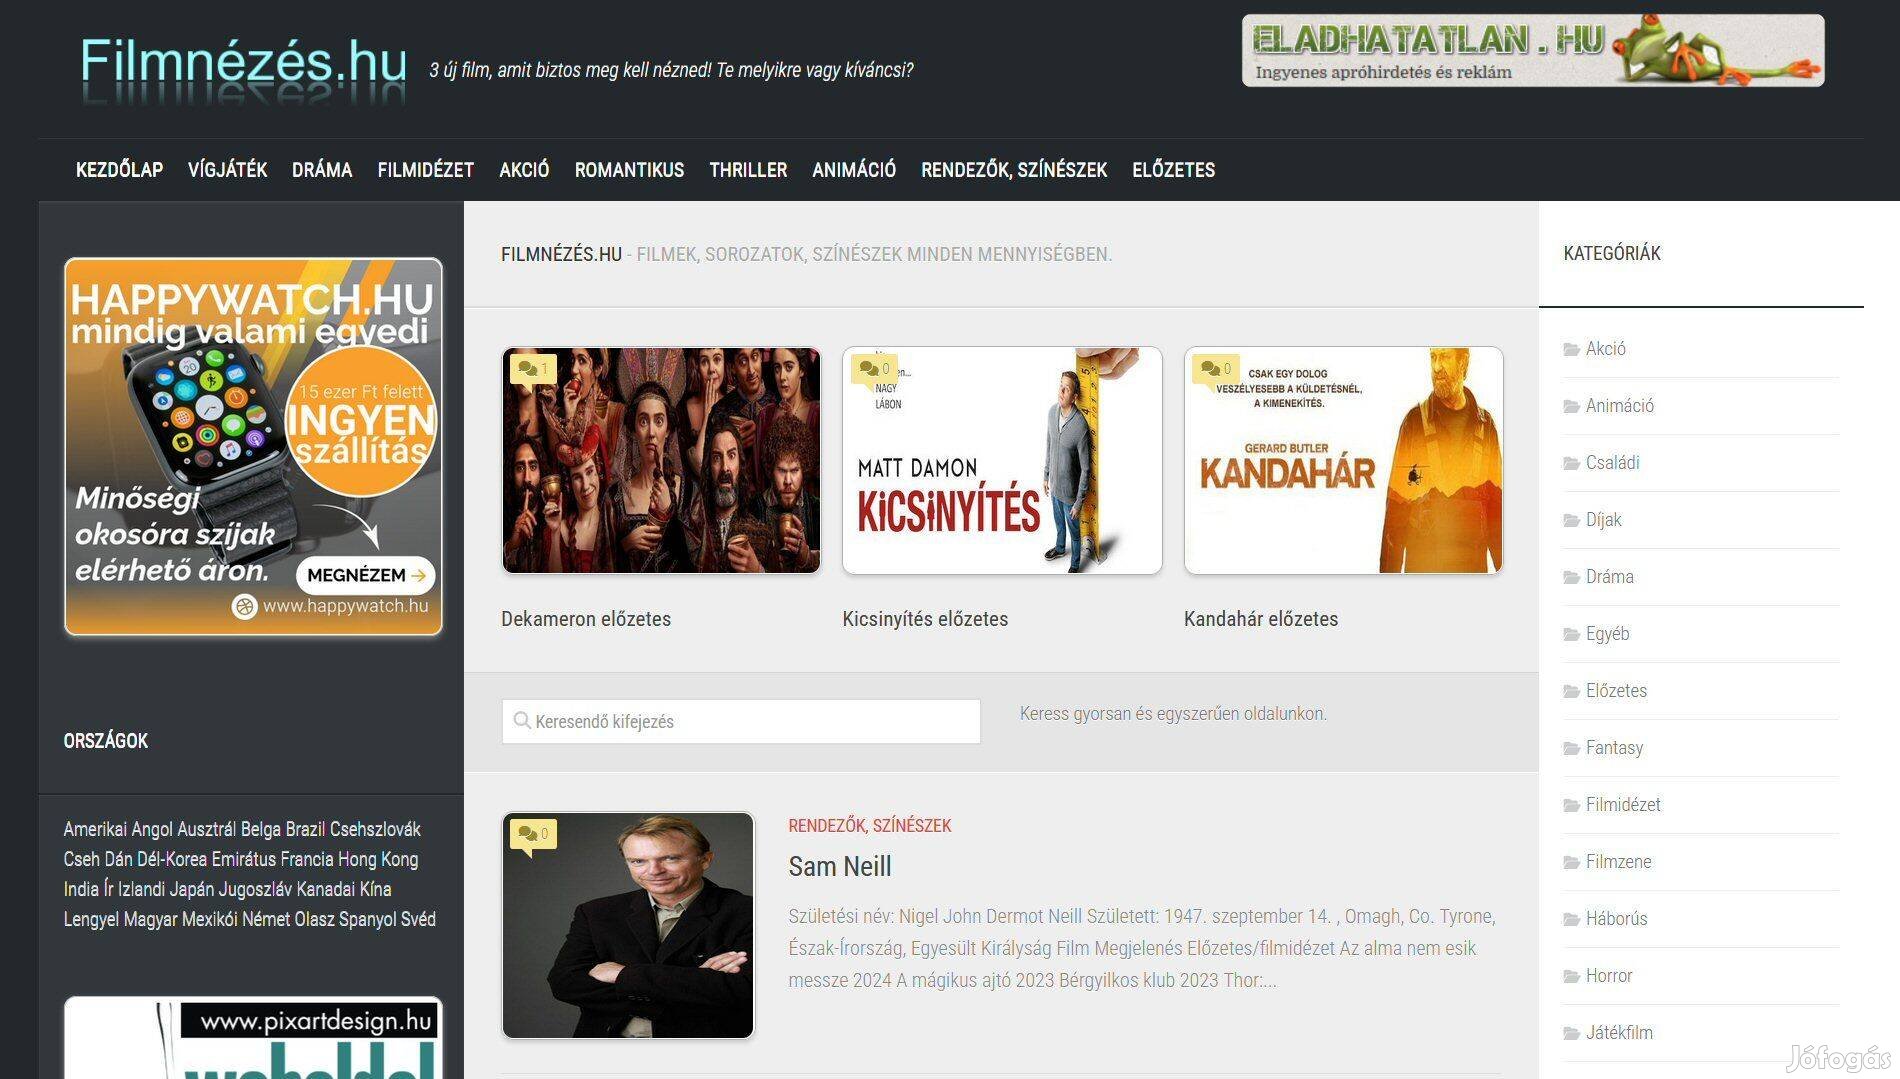Click the comment bubble on Kicsinyítés poster
This screenshot has height=1079, width=1900.
[x=869, y=368]
